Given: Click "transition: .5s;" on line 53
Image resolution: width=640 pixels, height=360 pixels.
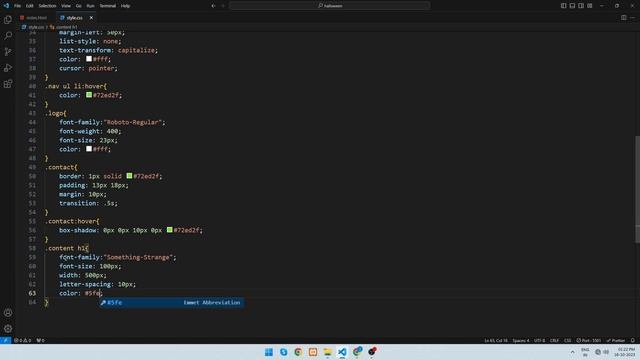Looking at the screenshot, I should pos(88,203).
